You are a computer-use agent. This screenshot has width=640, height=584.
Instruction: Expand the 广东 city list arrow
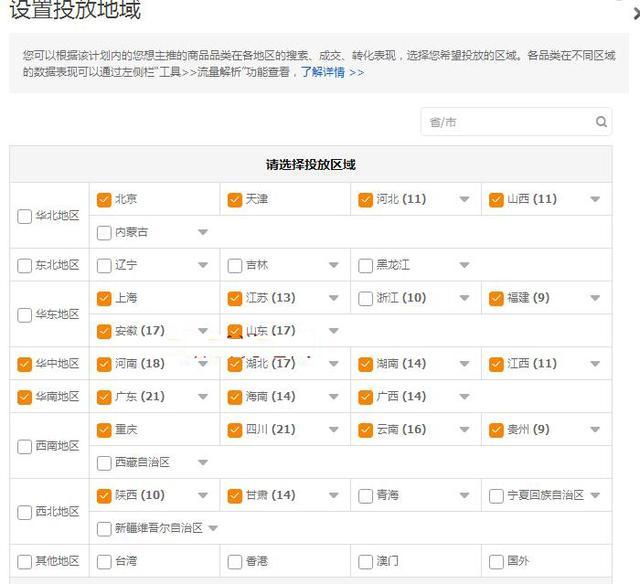(203, 398)
